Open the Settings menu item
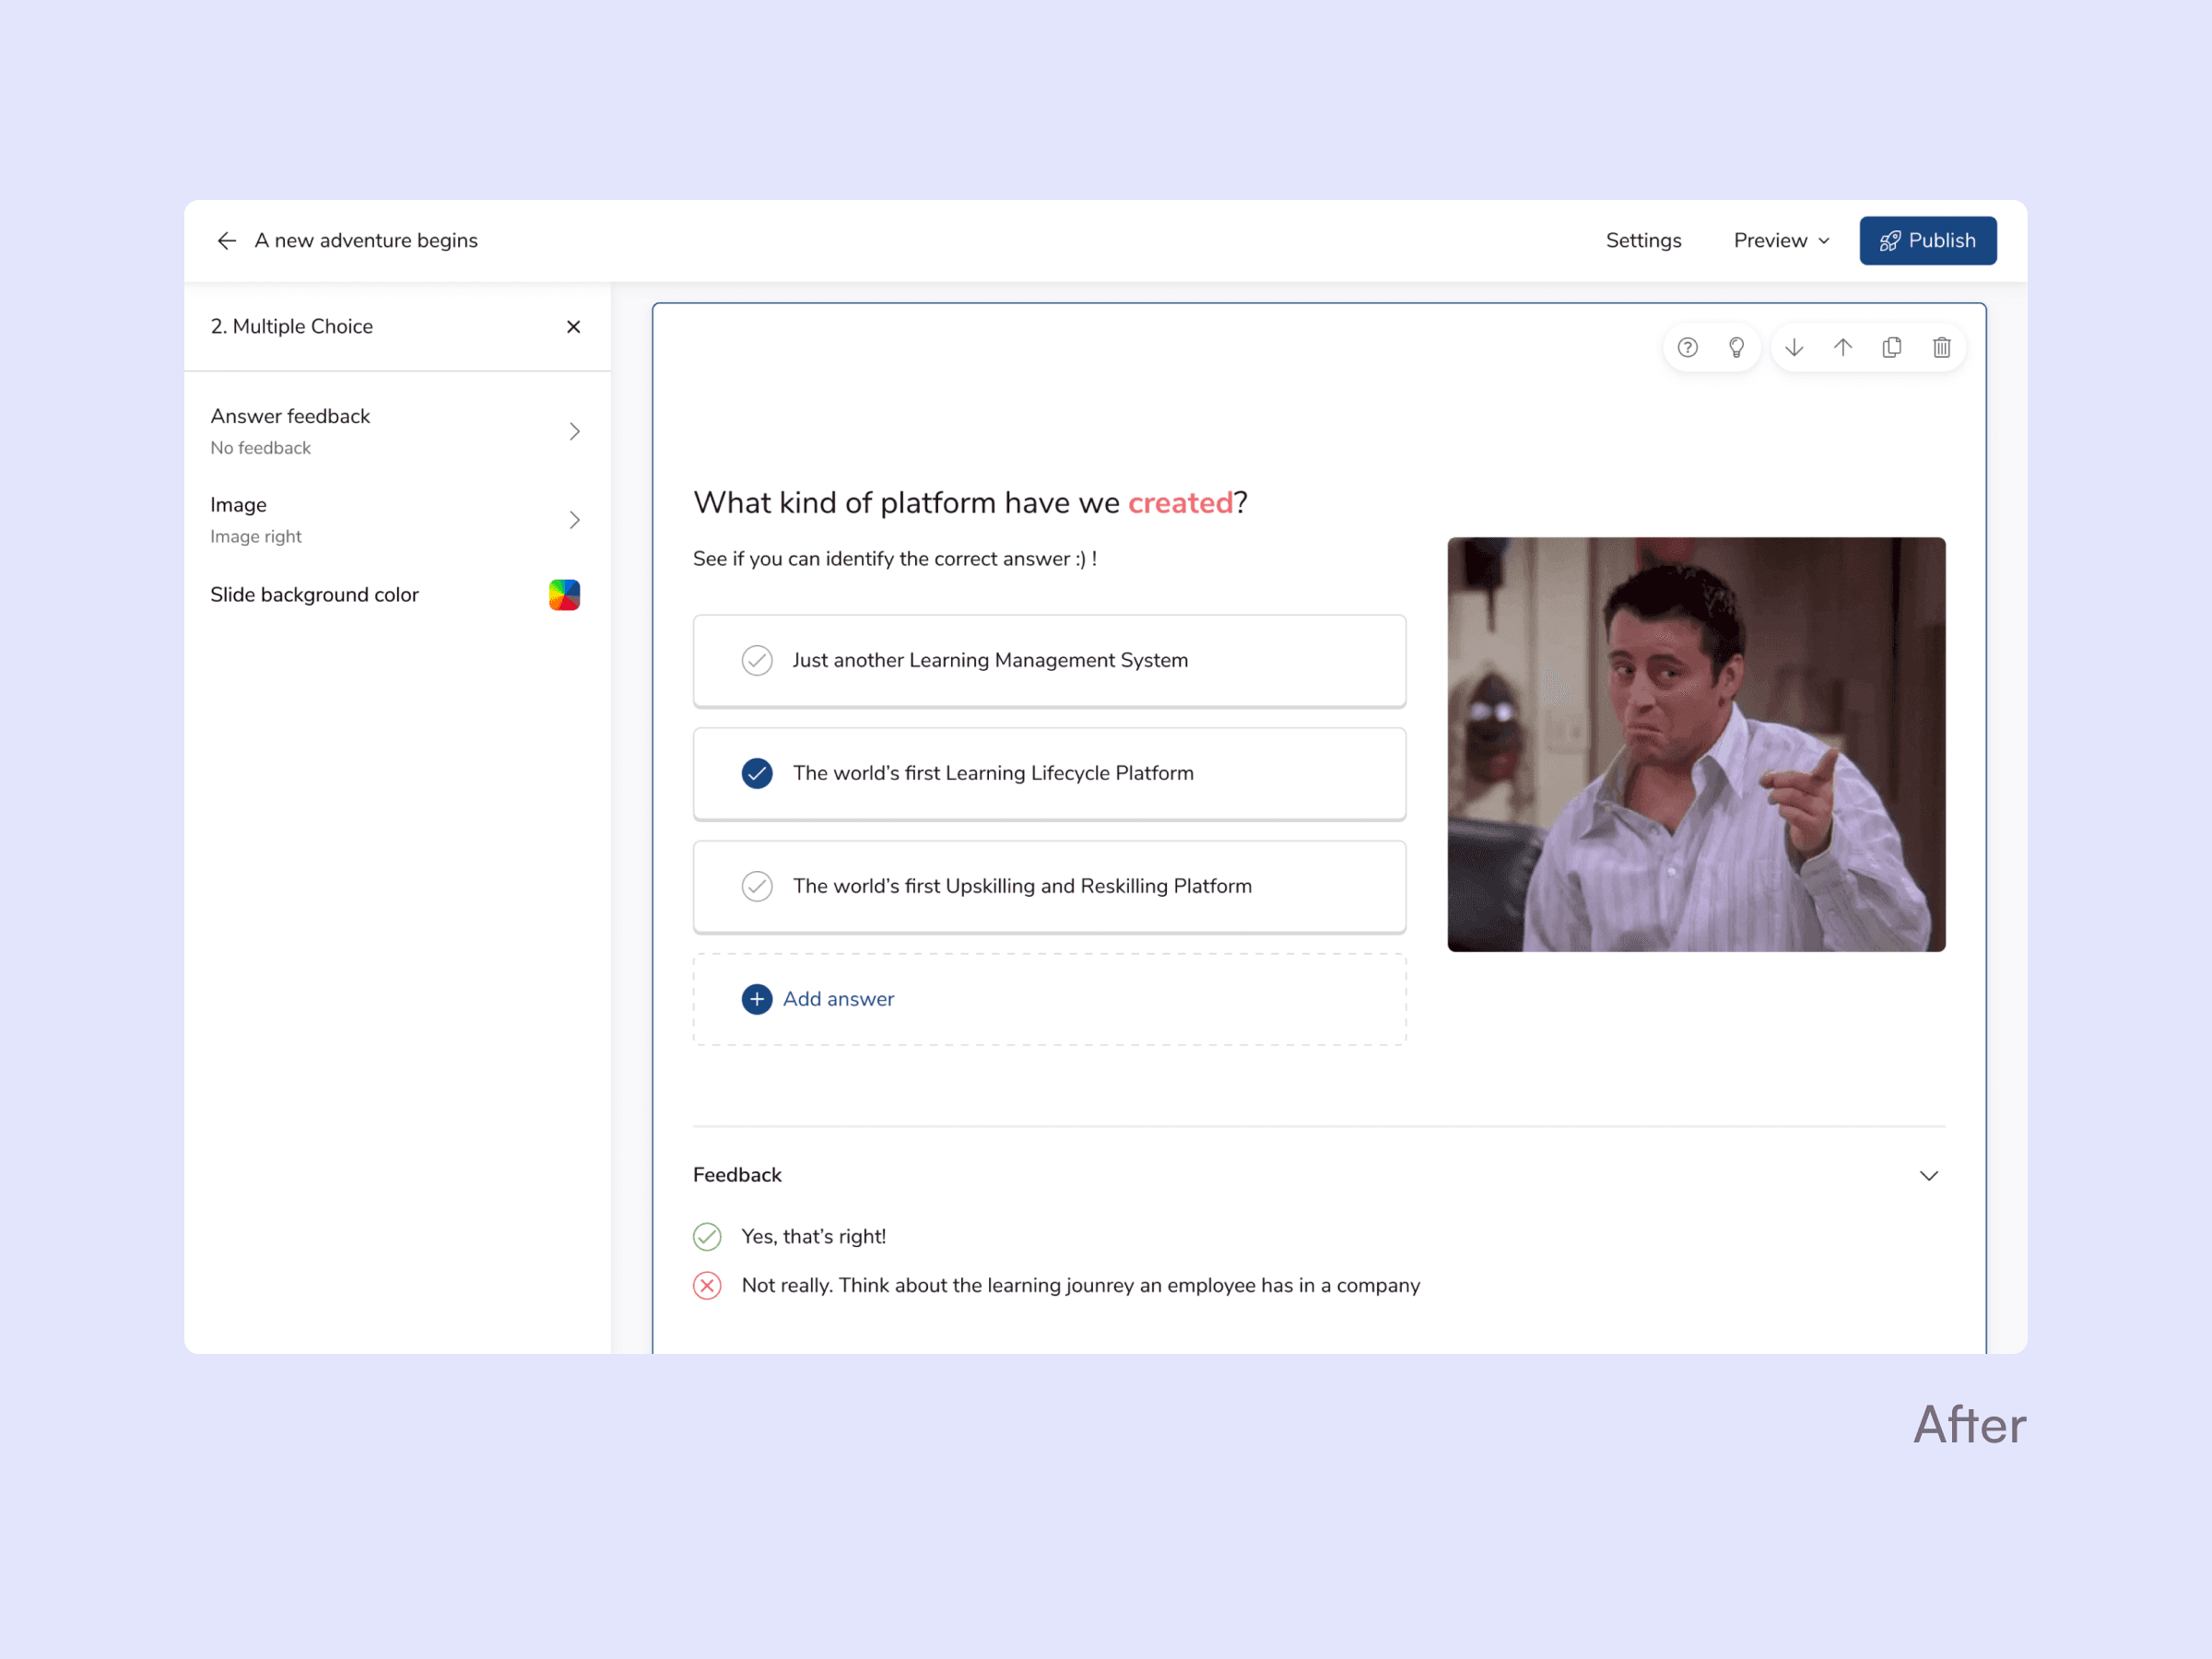The width and height of the screenshot is (2212, 1659). (1643, 241)
